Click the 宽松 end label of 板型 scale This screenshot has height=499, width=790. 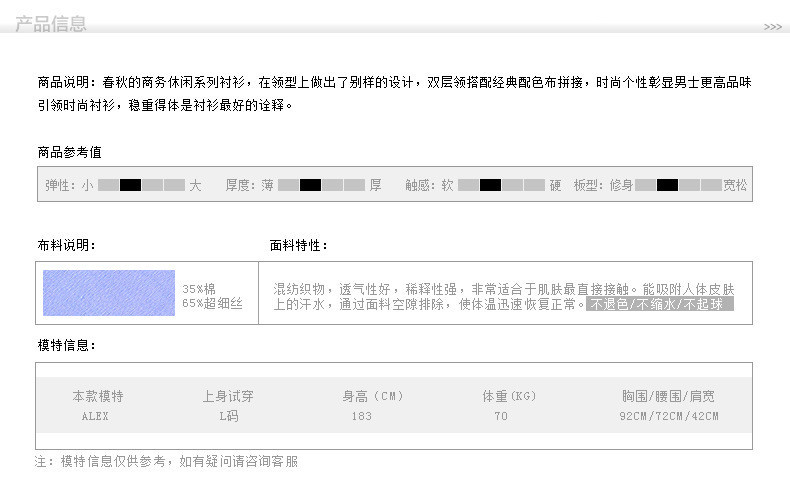[x=735, y=185]
